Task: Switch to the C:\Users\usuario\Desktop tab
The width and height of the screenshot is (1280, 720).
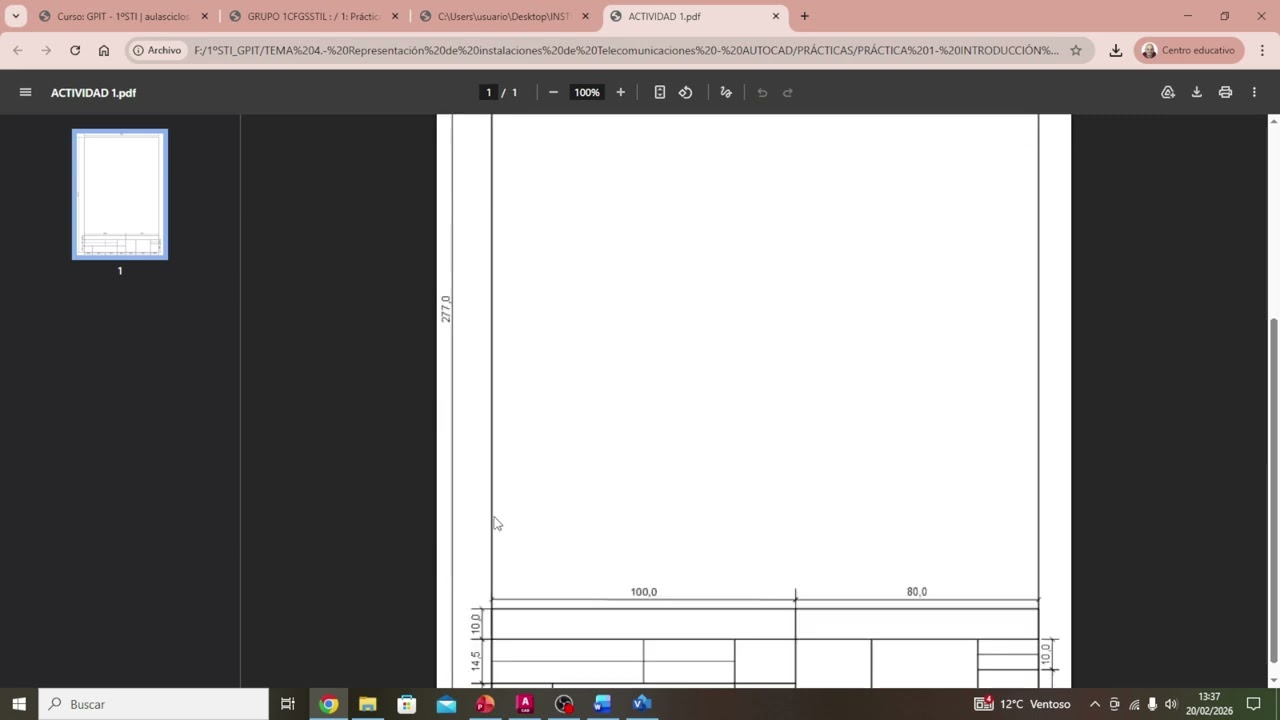Action: [505, 16]
